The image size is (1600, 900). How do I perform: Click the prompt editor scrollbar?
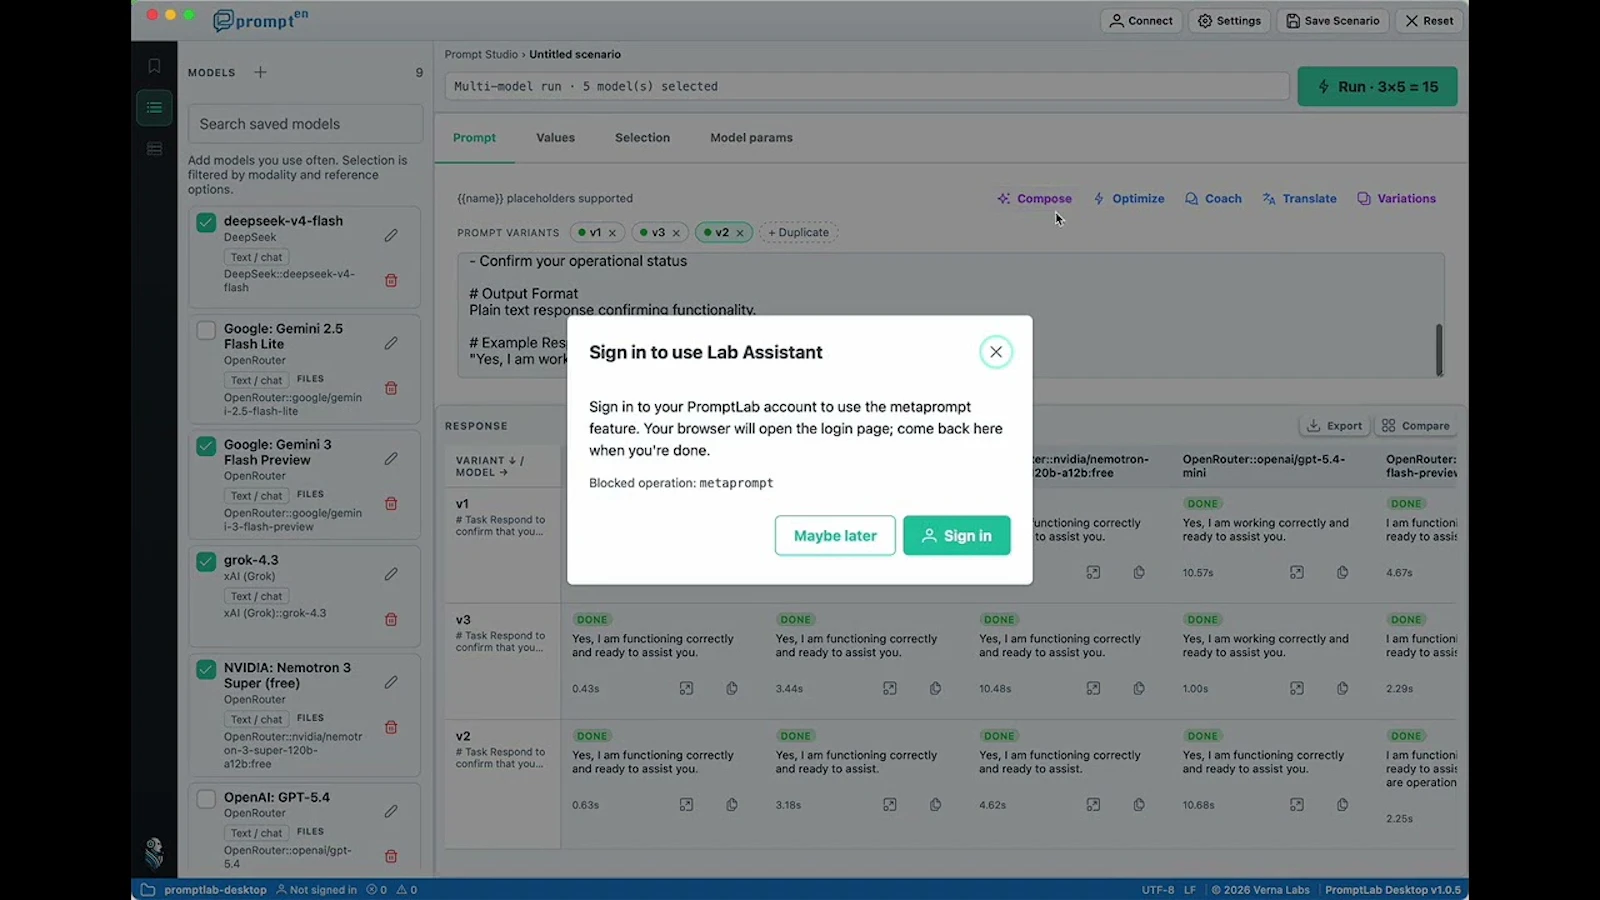[x=1439, y=350]
